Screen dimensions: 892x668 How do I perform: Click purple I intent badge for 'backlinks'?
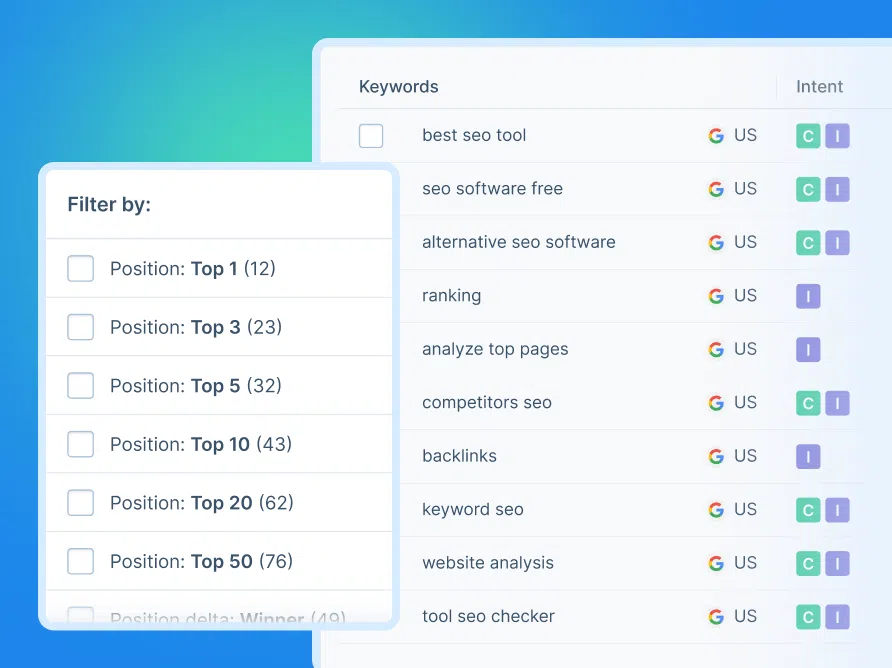point(808,457)
